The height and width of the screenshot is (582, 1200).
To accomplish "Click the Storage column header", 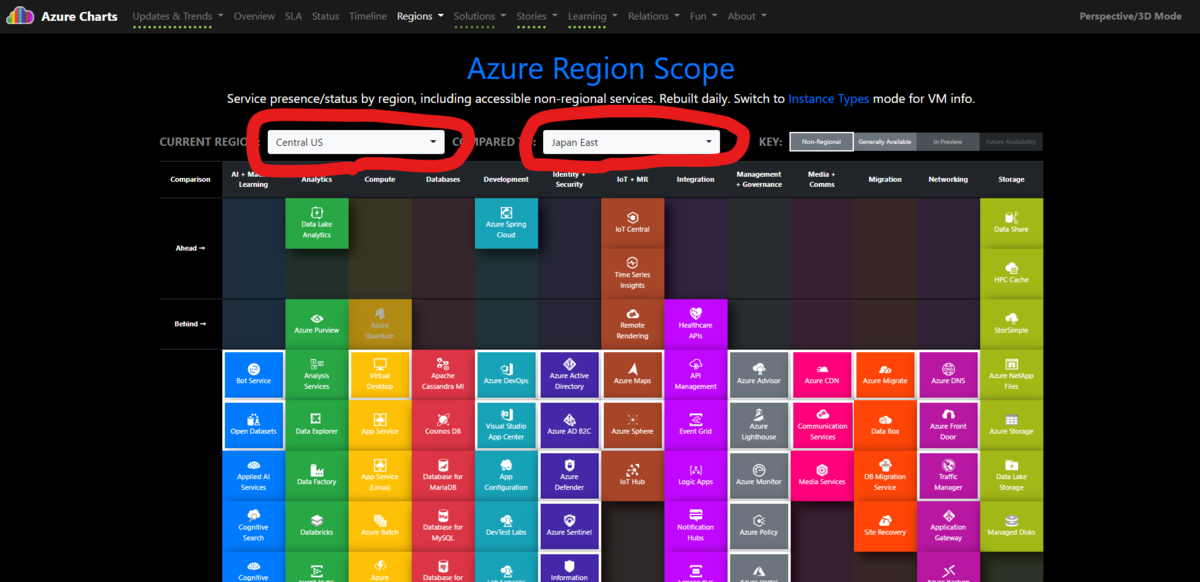I will [1011, 180].
